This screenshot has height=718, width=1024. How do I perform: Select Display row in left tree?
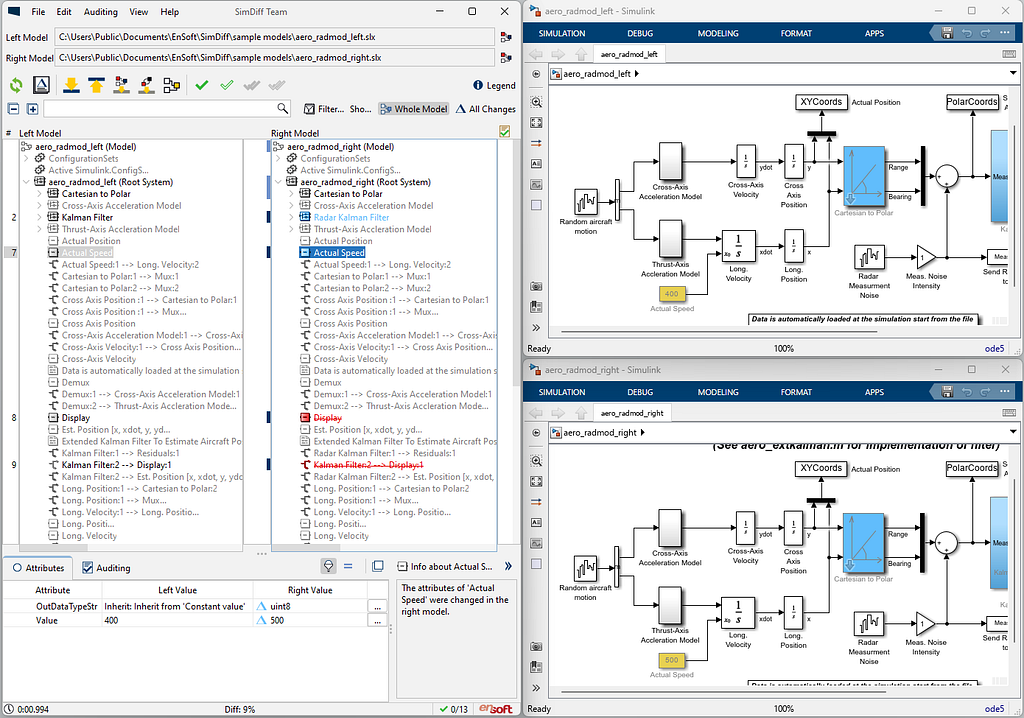pyautogui.click(x=76, y=418)
